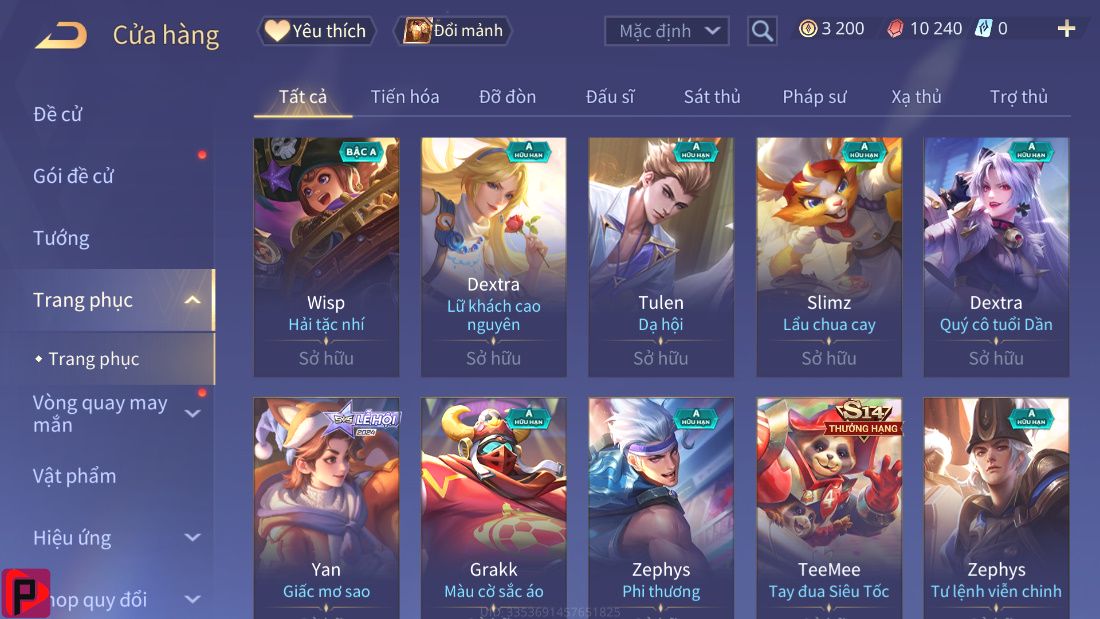
Task: Open the TeeMee Tay đua Siêu Tốc skin
Action: tap(829, 508)
